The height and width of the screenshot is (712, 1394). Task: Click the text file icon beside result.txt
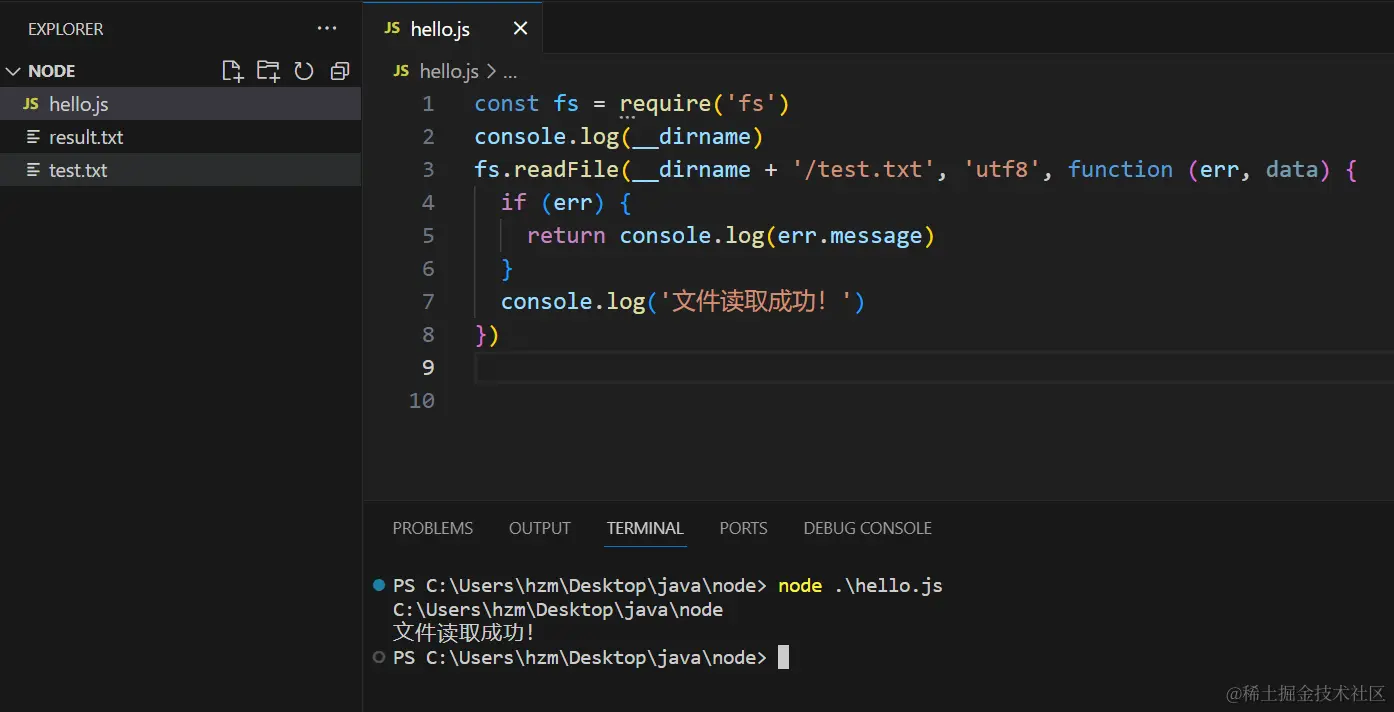pyautogui.click(x=33, y=137)
